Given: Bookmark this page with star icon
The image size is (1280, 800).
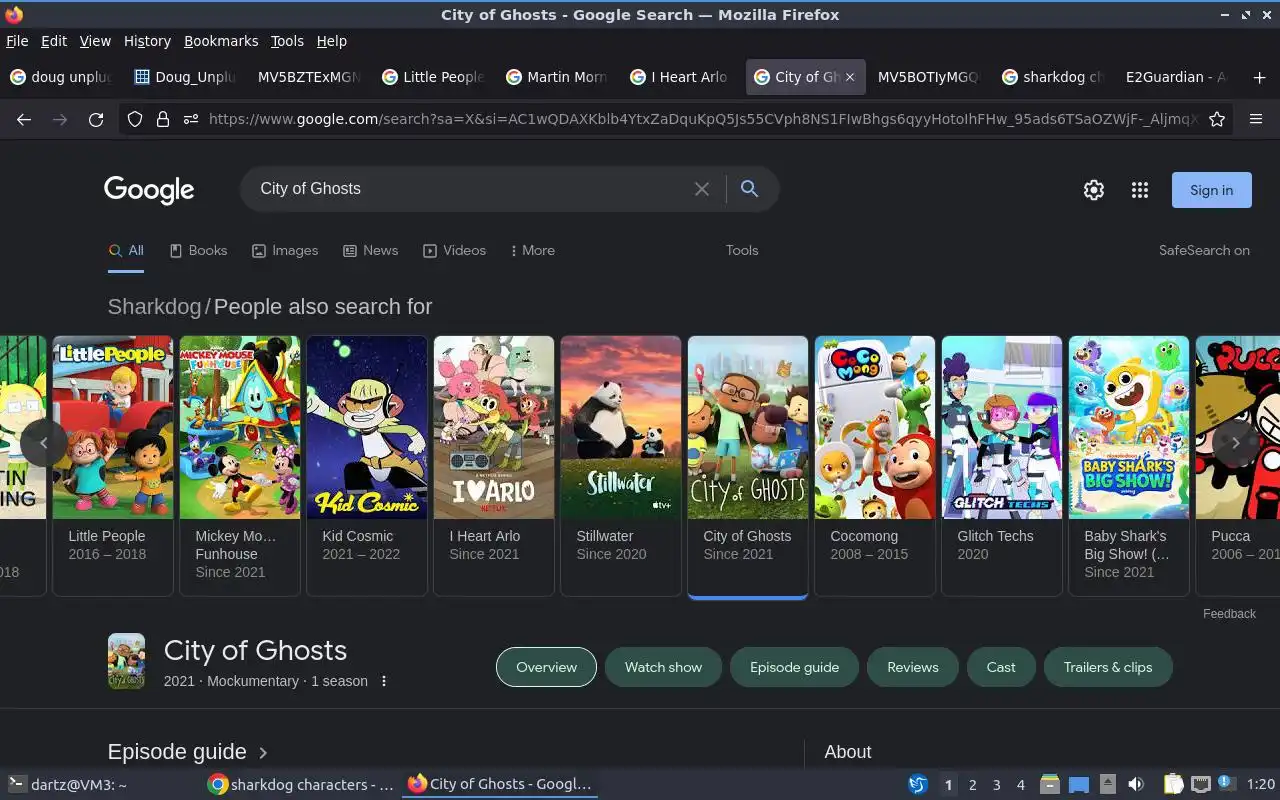Looking at the screenshot, I should (1217, 119).
